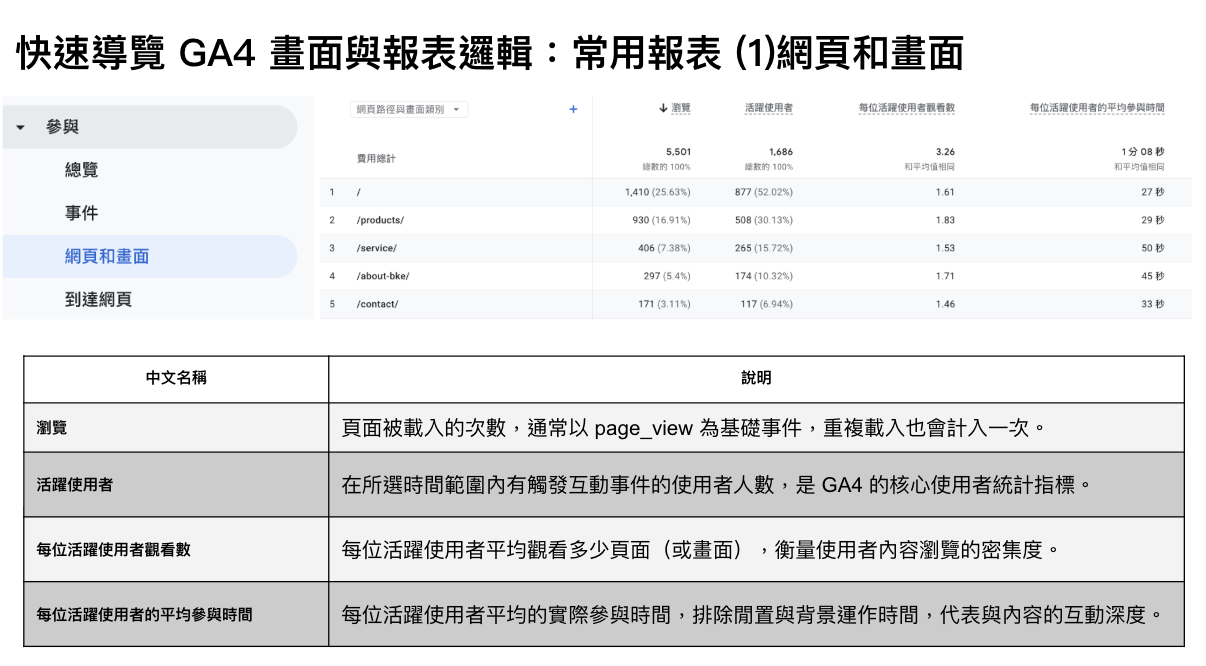Viewport: 1206px width, 666px height.
Task: Select 508 (30.13%) active users cell
Action: pos(763,220)
